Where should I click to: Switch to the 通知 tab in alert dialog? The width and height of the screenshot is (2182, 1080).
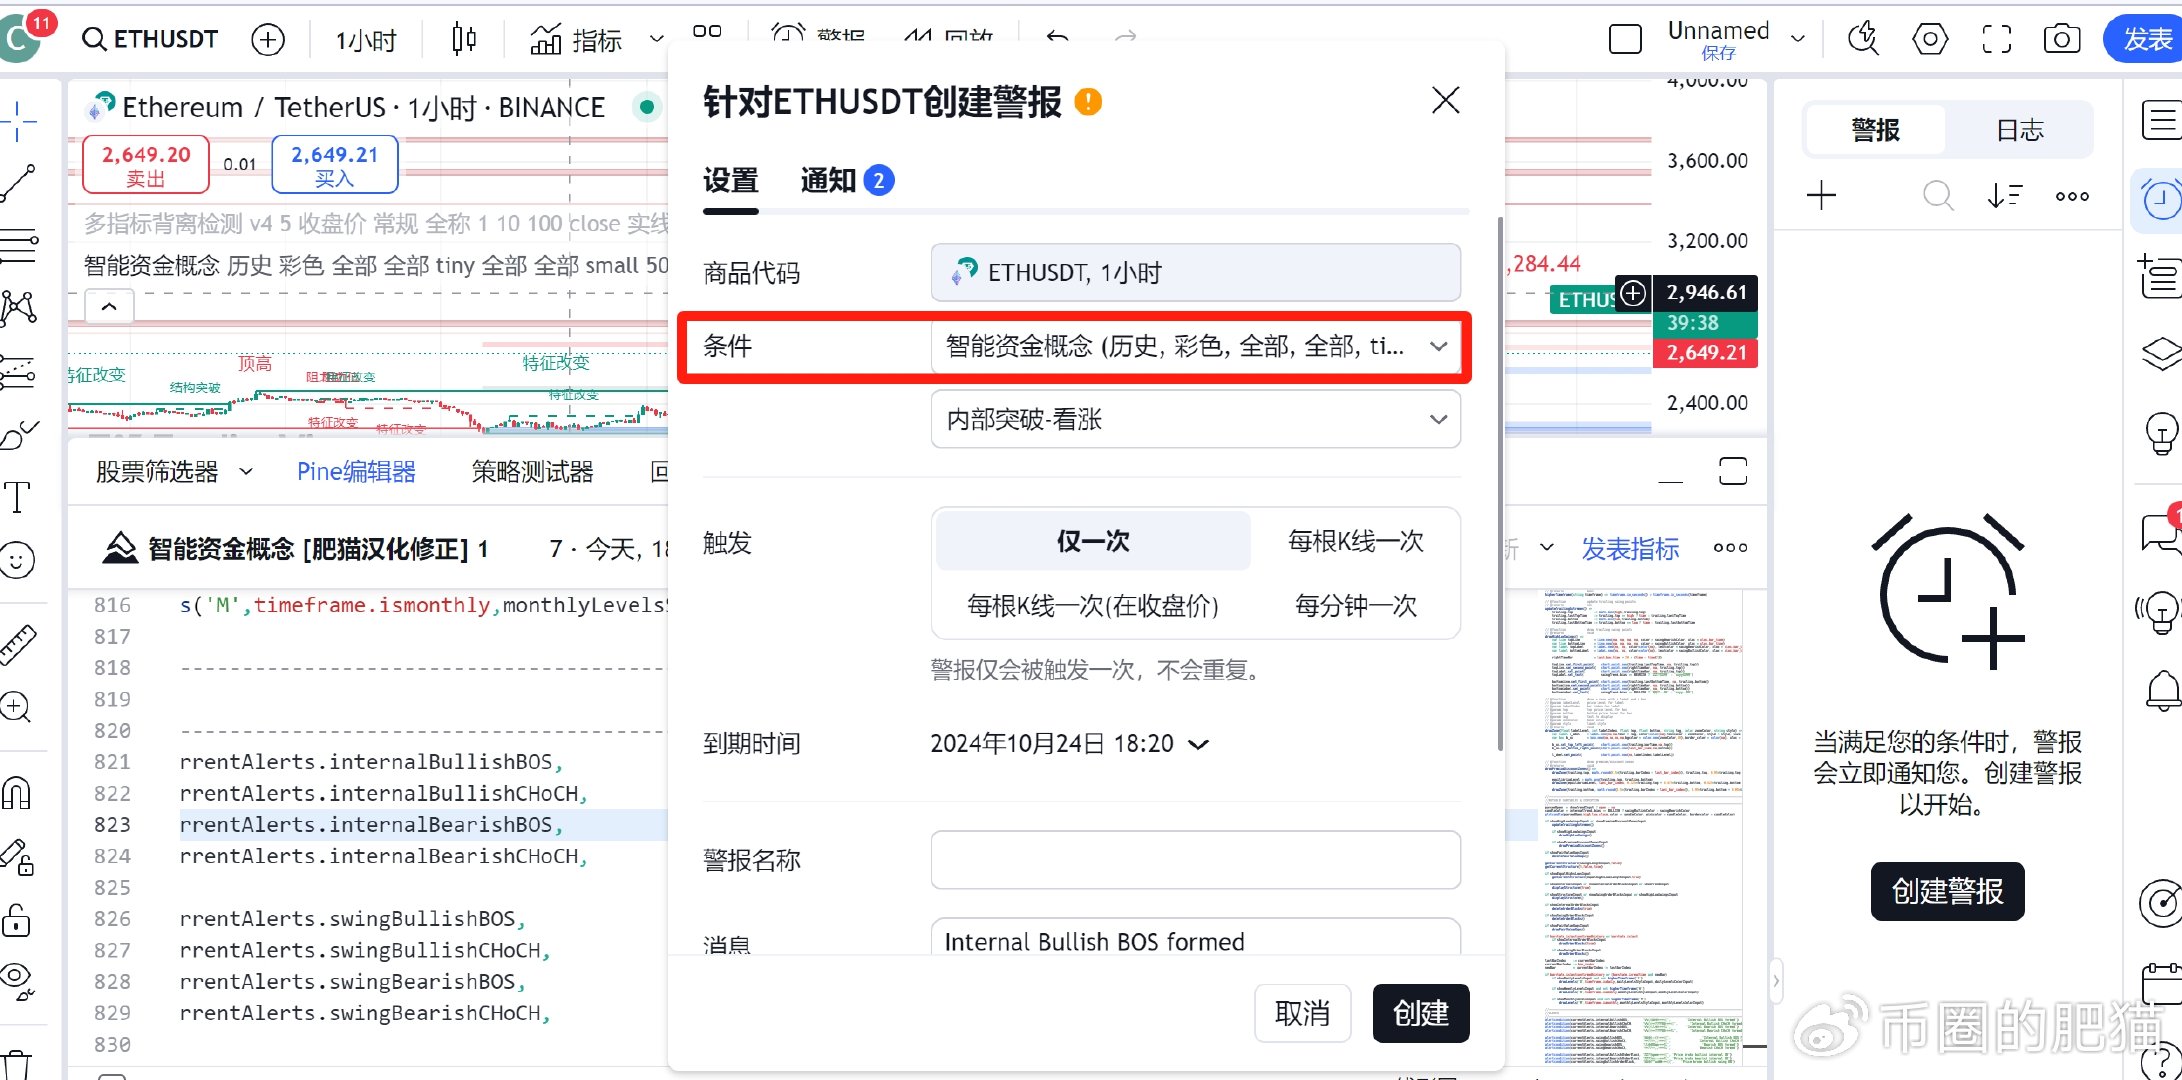point(846,181)
